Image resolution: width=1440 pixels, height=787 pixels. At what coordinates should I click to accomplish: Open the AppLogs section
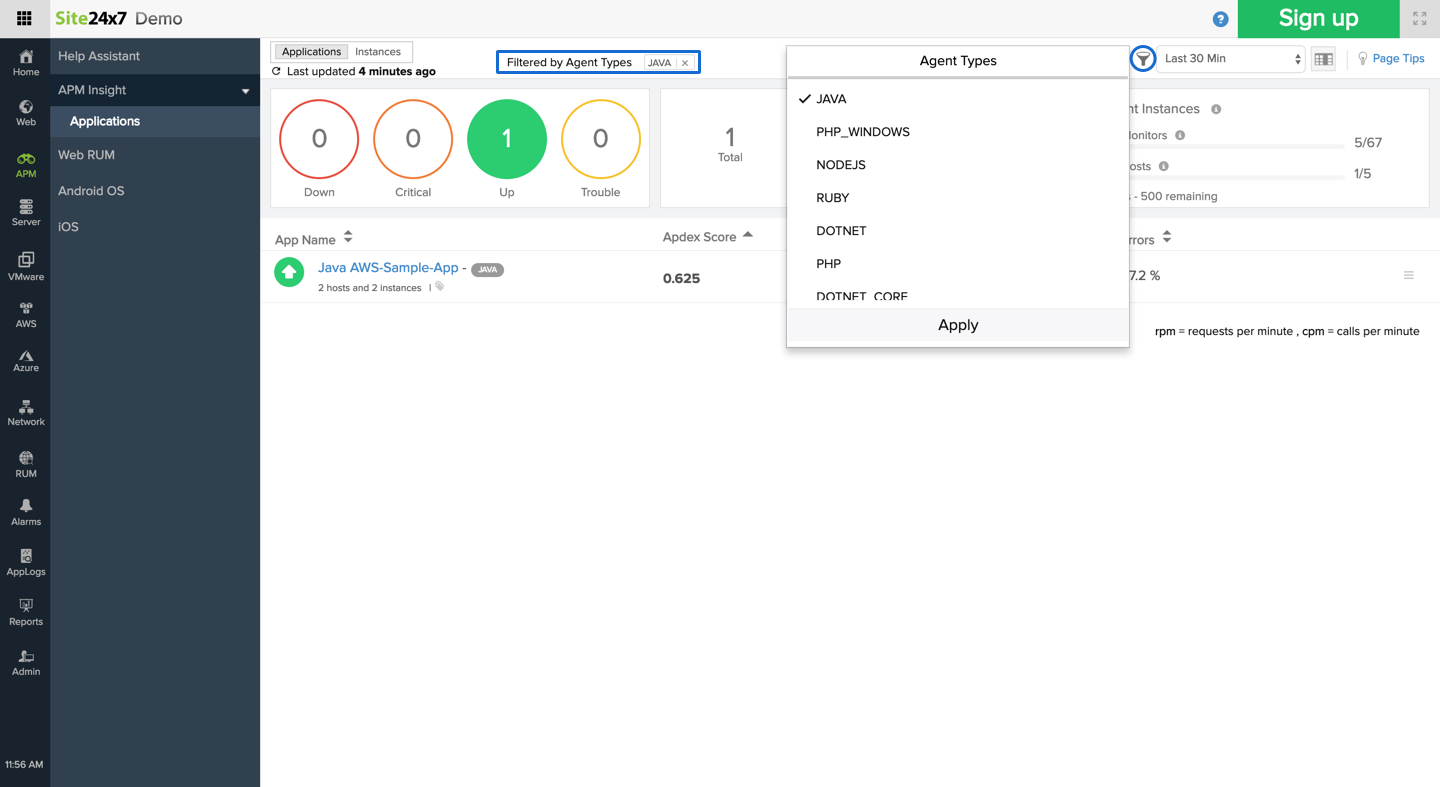(26, 563)
